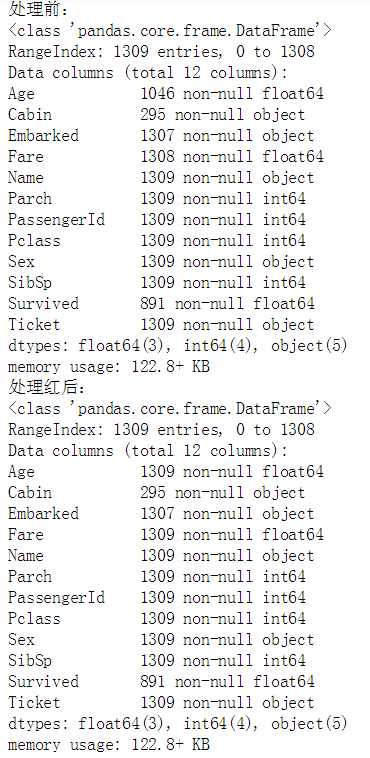Viewport: 370px width, 758px height.
Task: Click the first pandas DataFrame class line
Action: pos(170,30)
